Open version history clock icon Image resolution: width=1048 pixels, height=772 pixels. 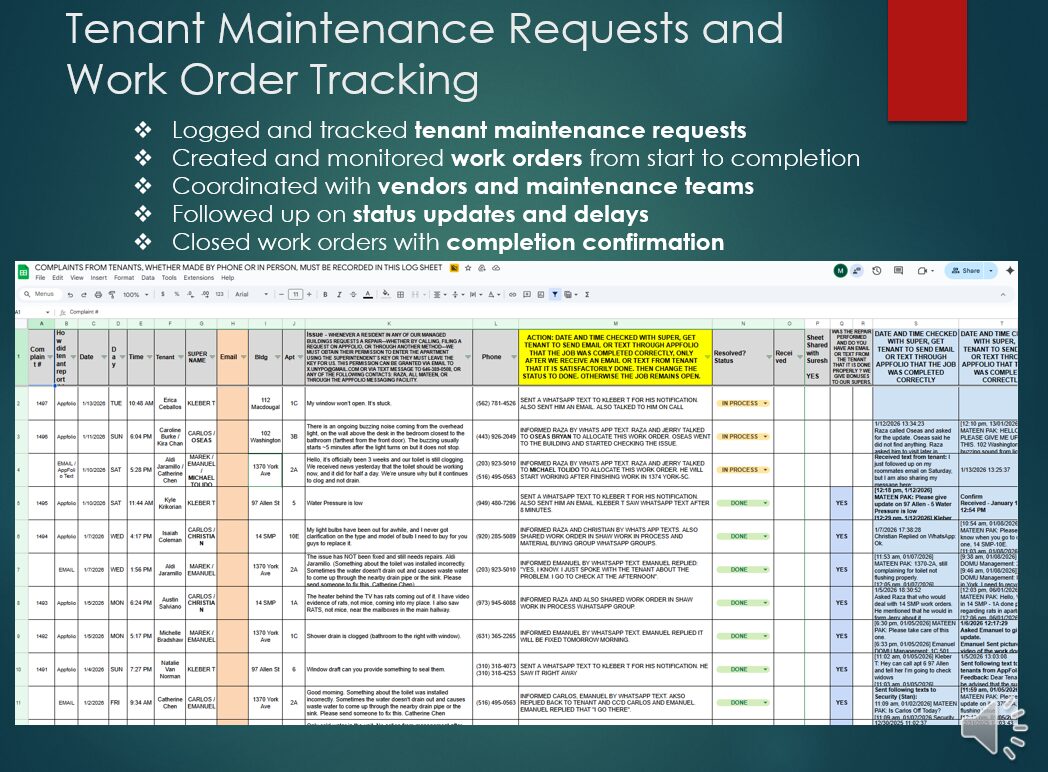875,271
